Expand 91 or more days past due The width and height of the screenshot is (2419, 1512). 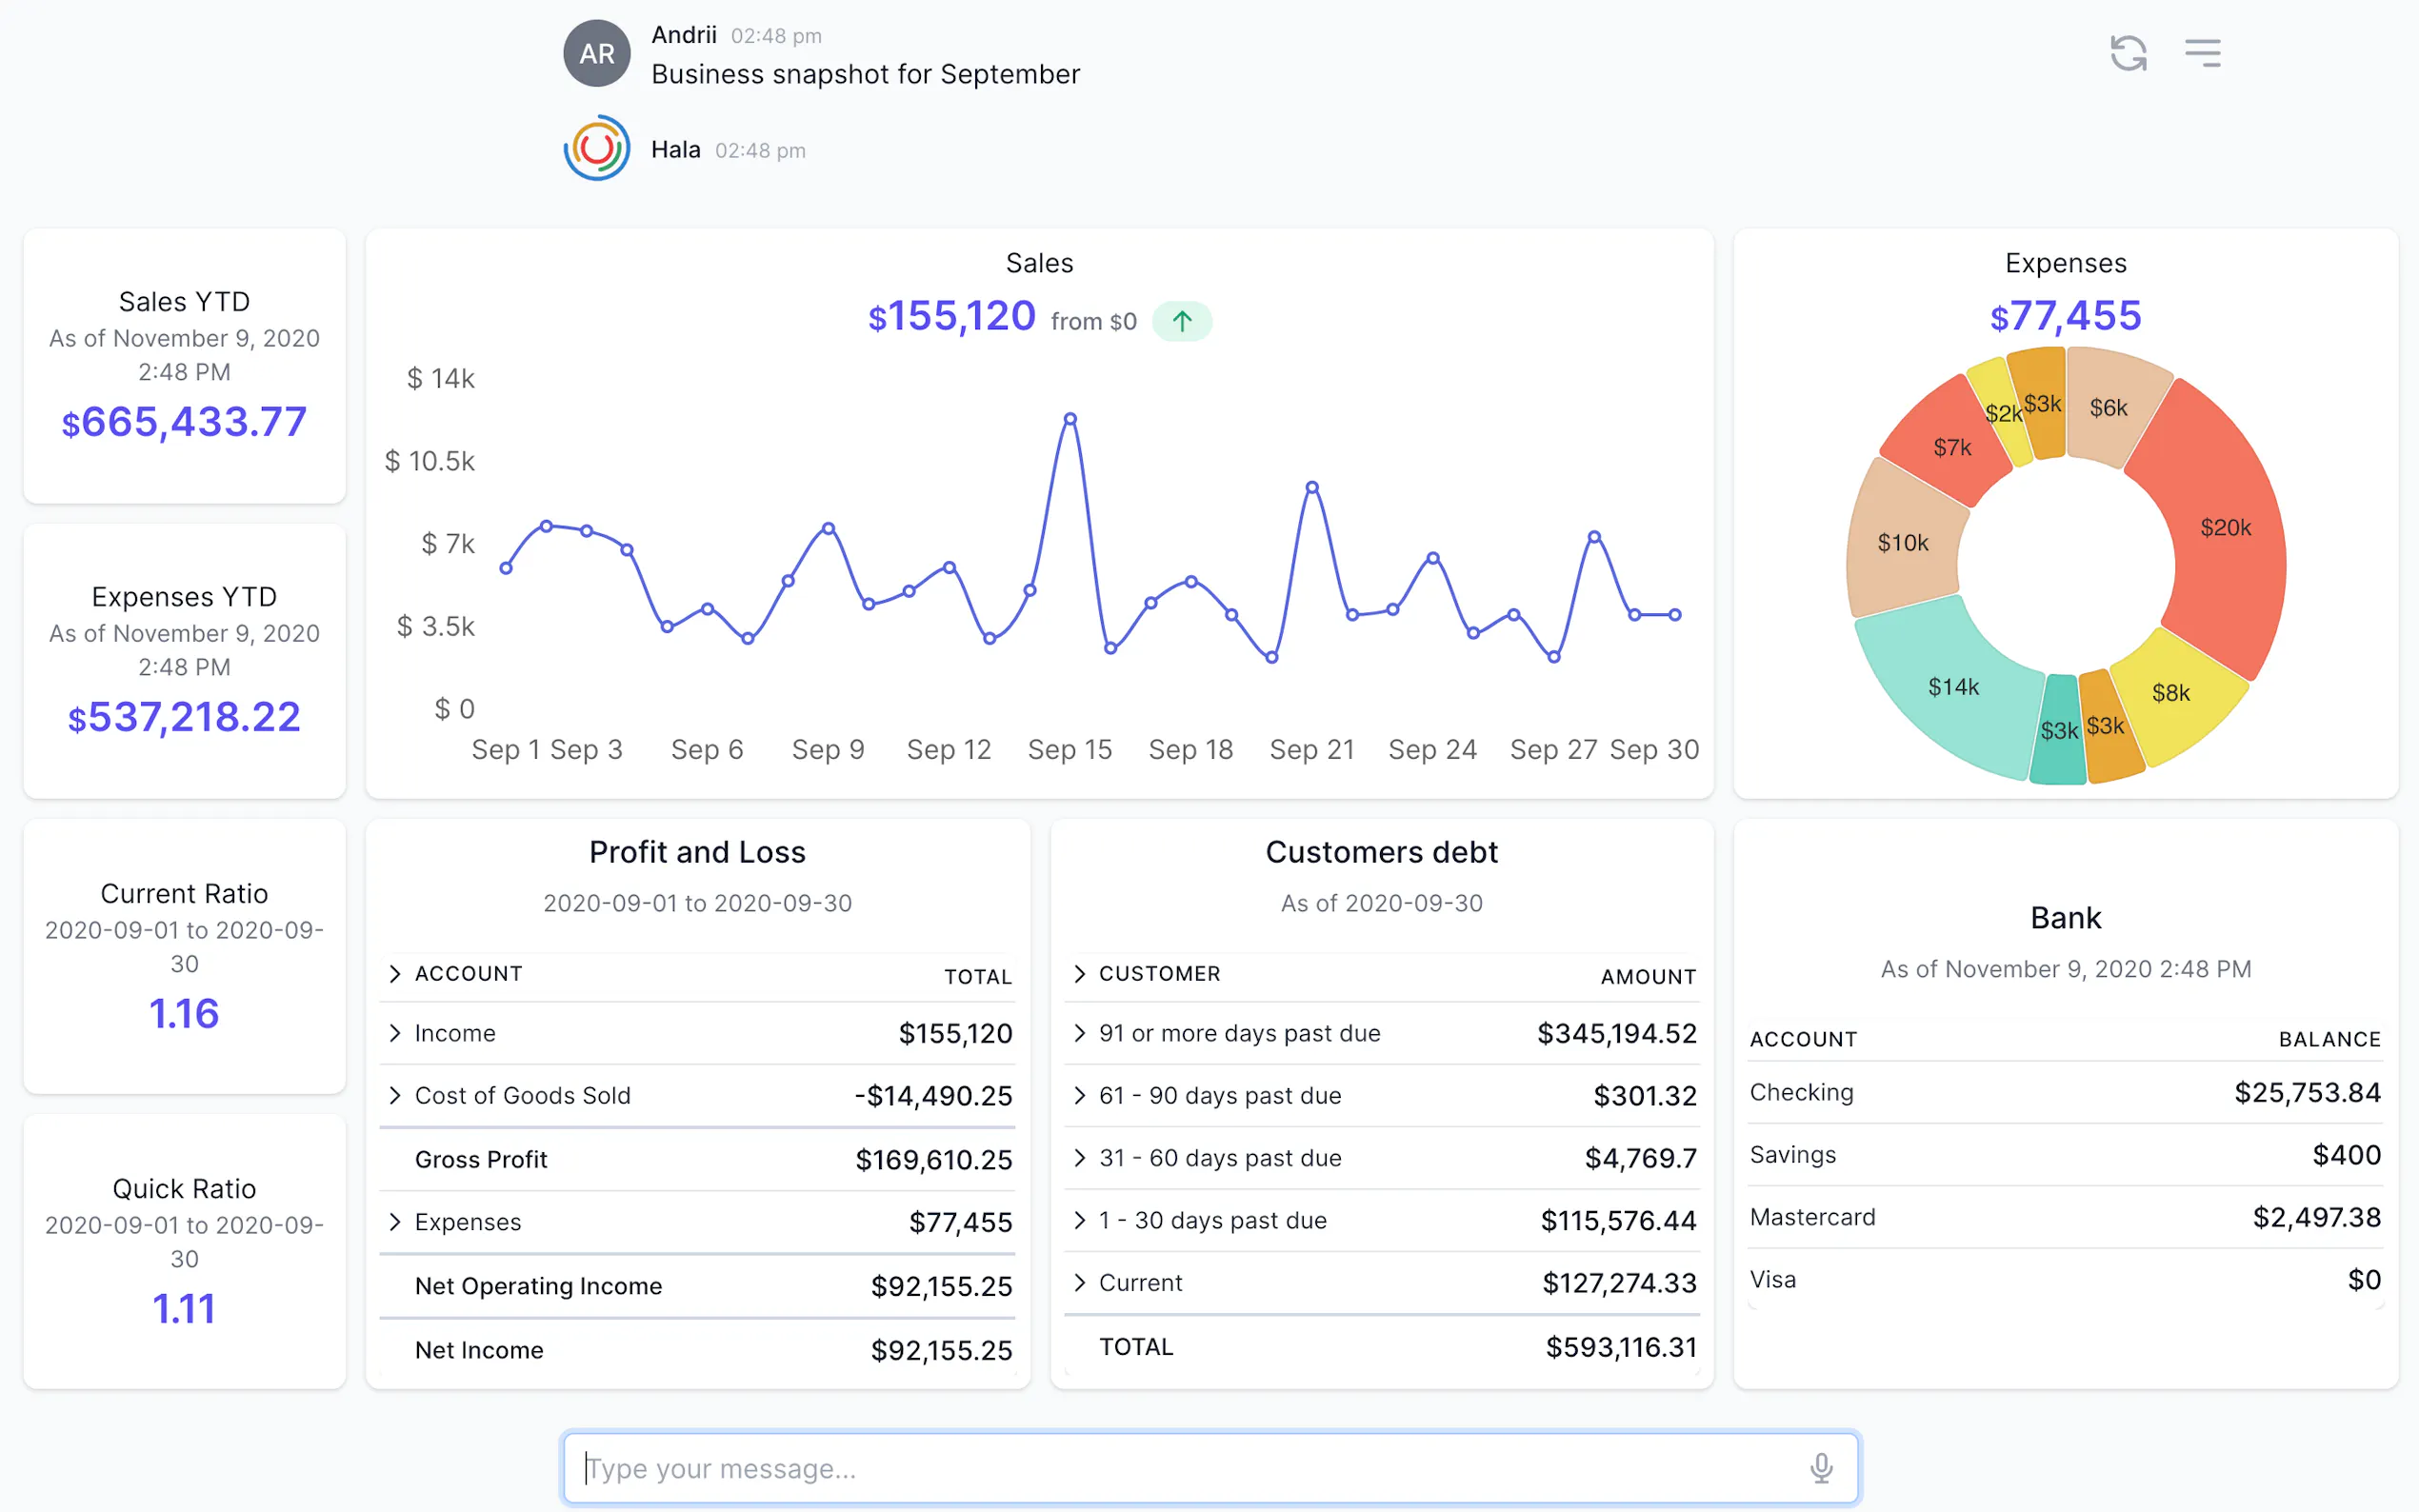coord(1079,1033)
